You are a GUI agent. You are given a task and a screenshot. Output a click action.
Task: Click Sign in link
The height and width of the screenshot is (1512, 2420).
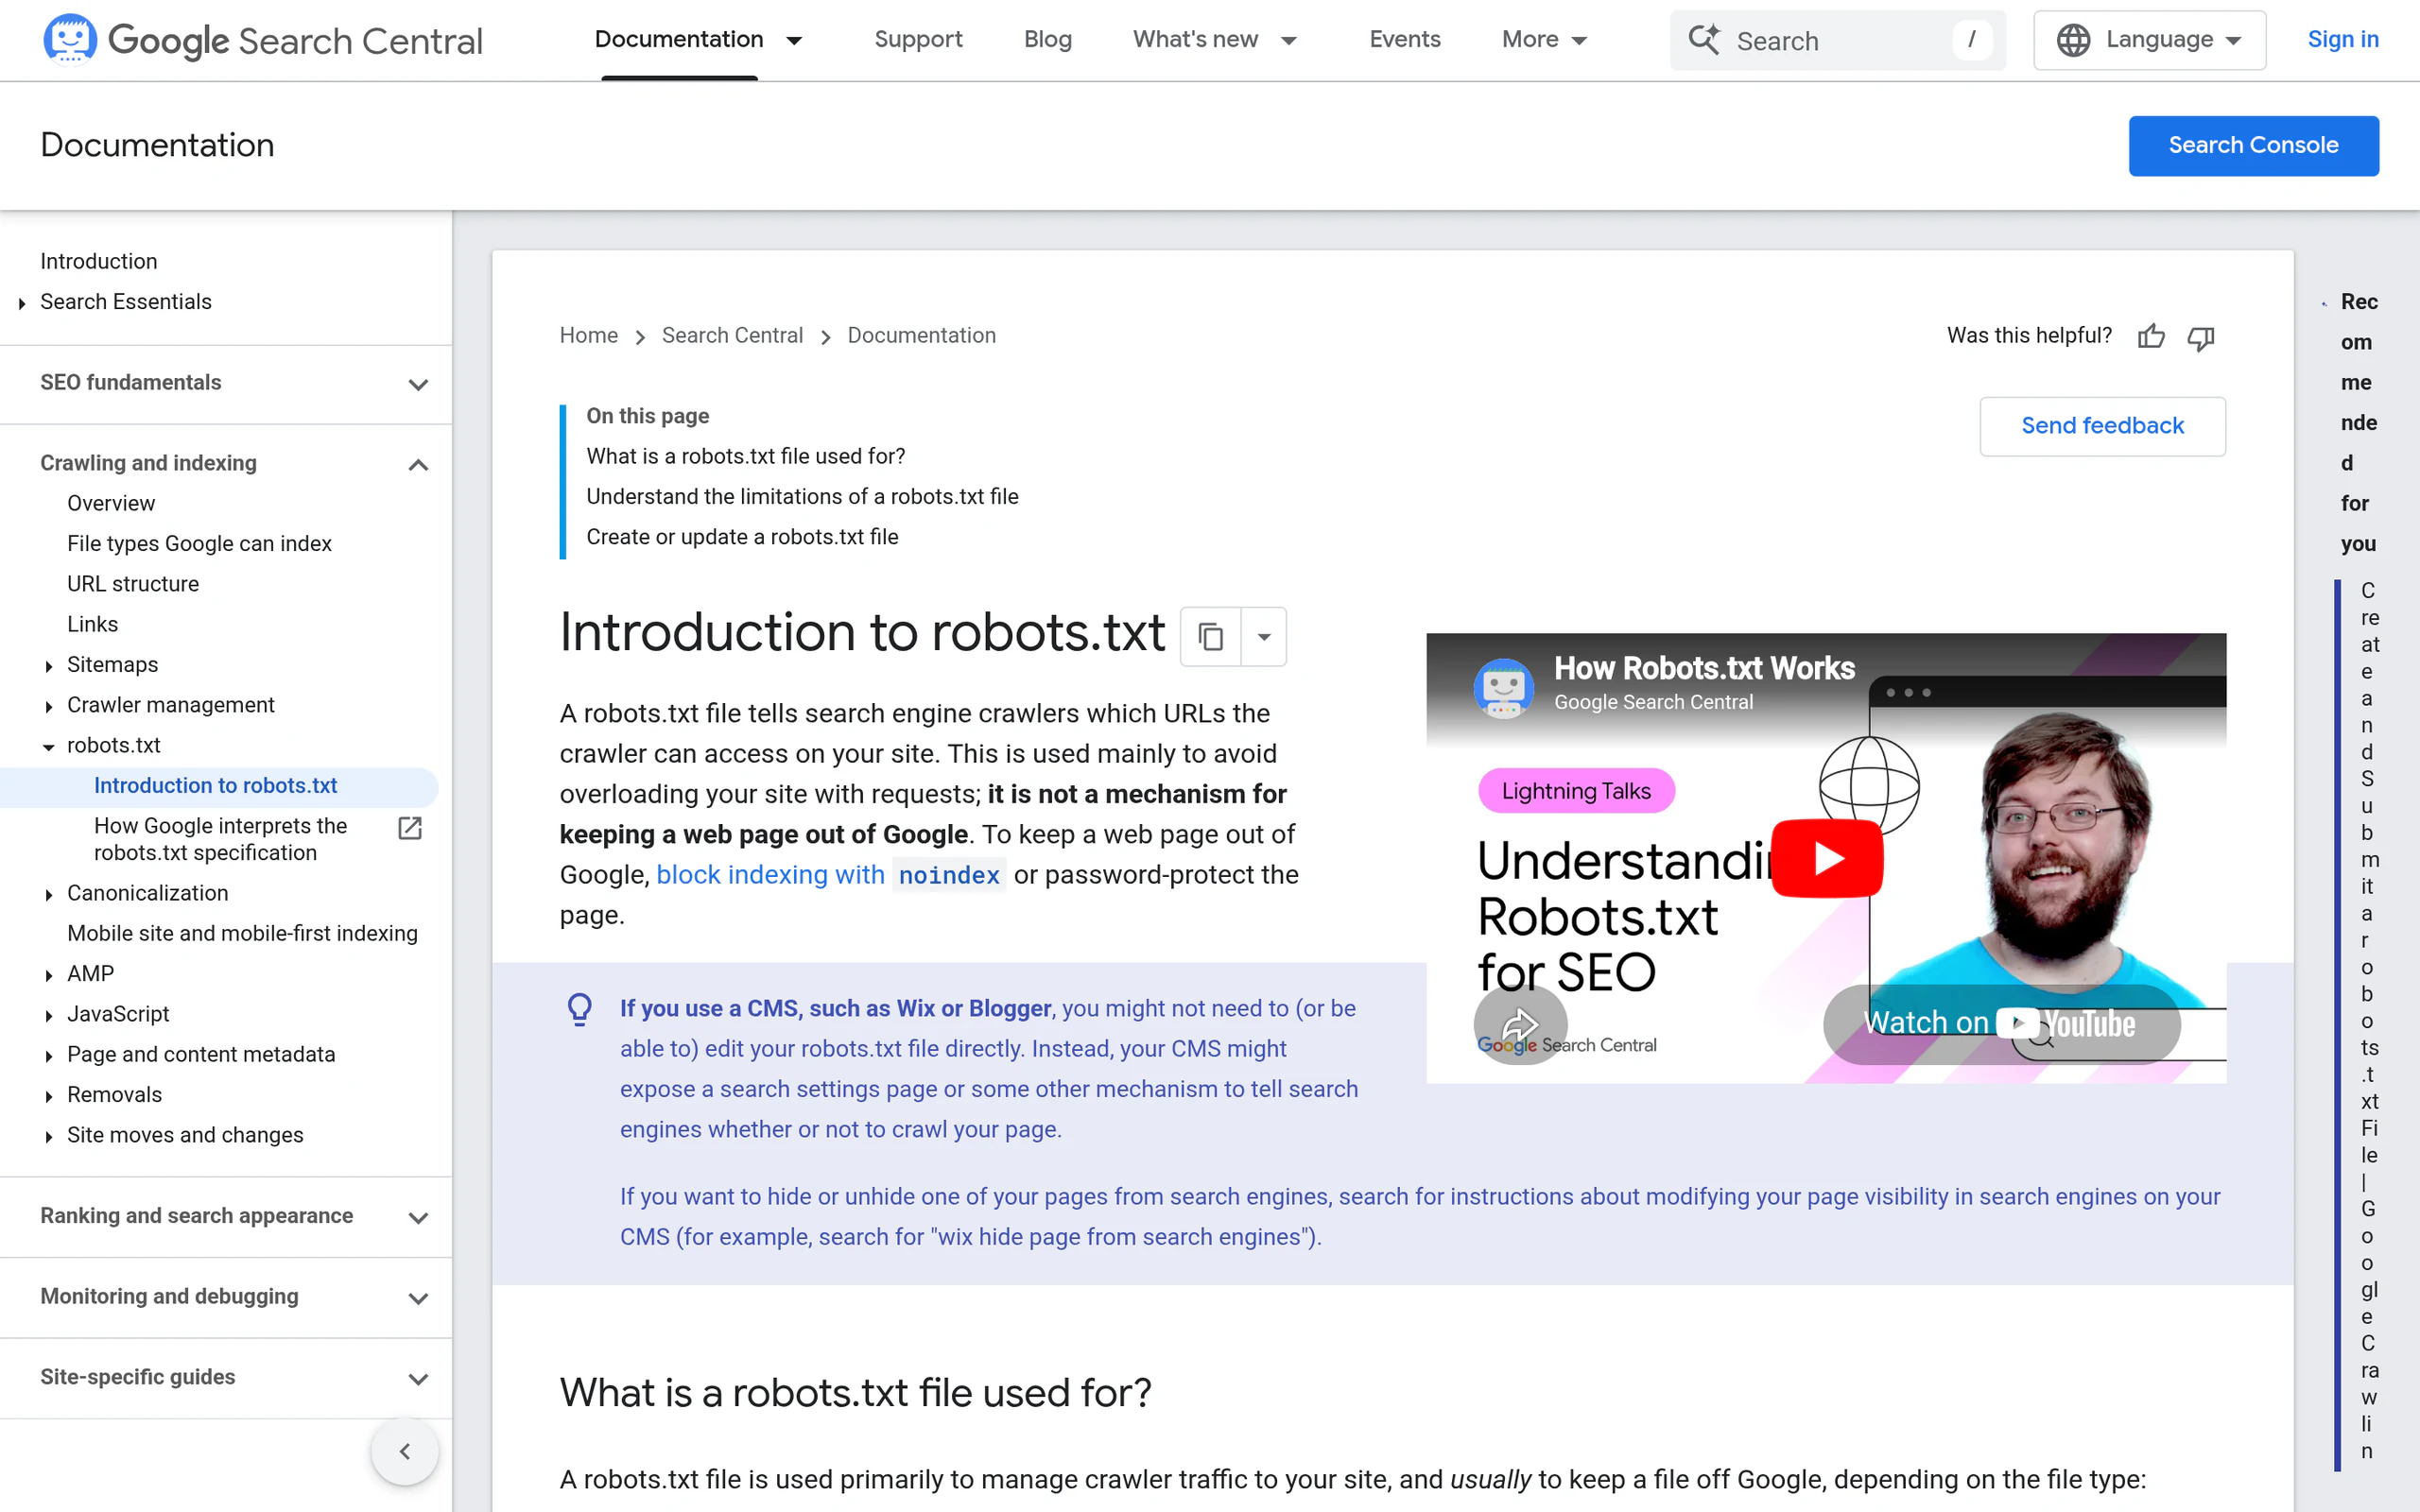pyautogui.click(x=2343, y=40)
